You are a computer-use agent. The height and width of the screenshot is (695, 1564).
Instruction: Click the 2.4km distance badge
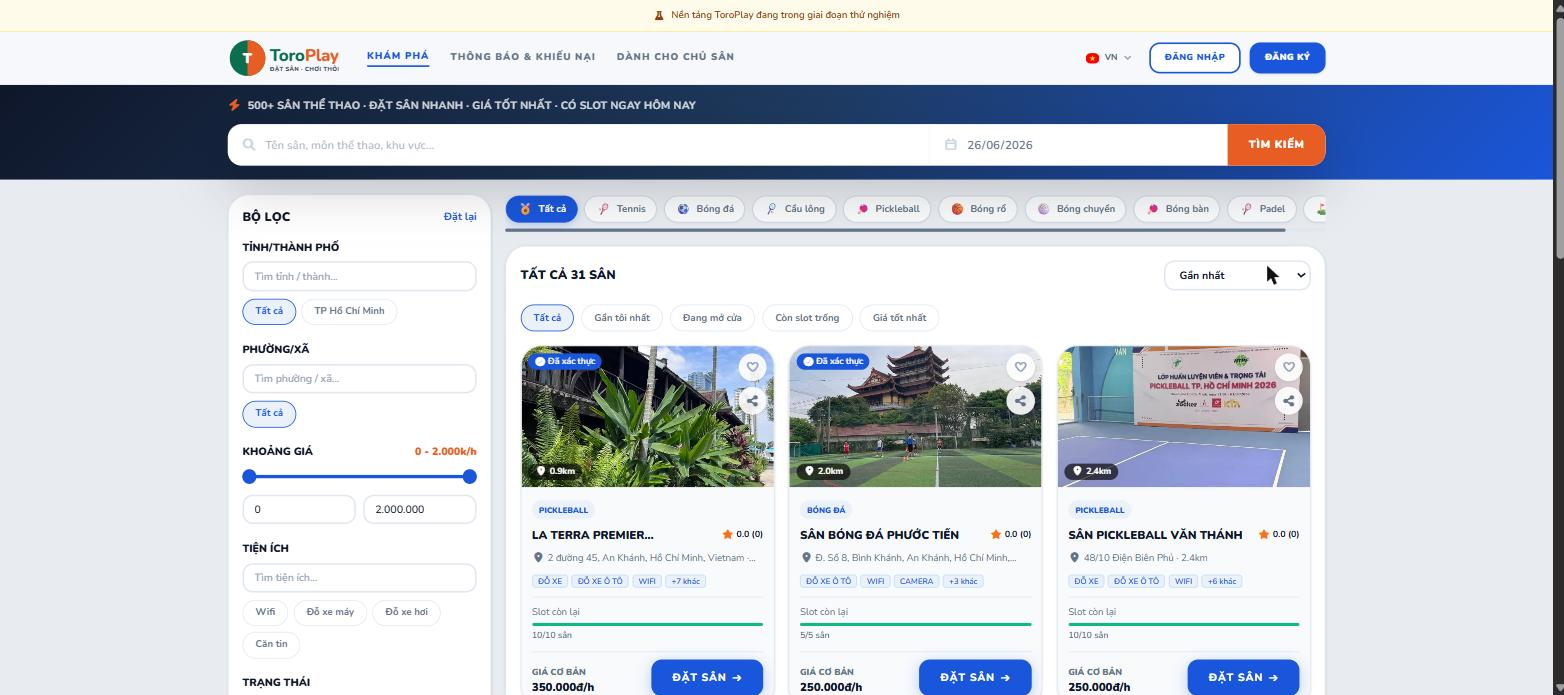[x=1093, y=471]
